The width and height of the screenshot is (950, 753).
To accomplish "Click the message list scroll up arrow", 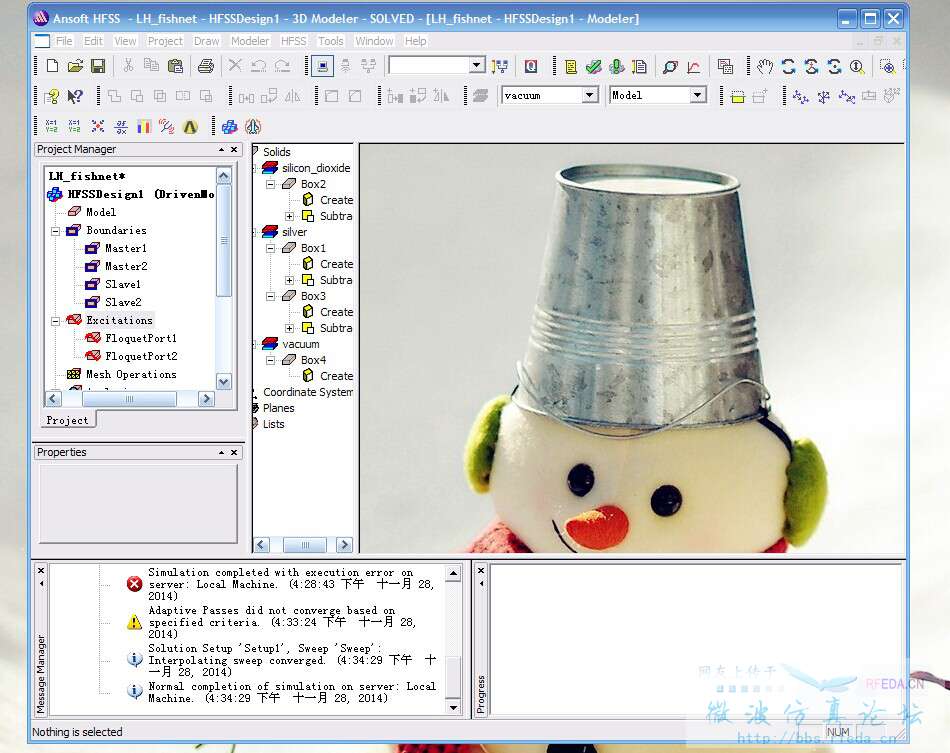I will pos(453,573).
